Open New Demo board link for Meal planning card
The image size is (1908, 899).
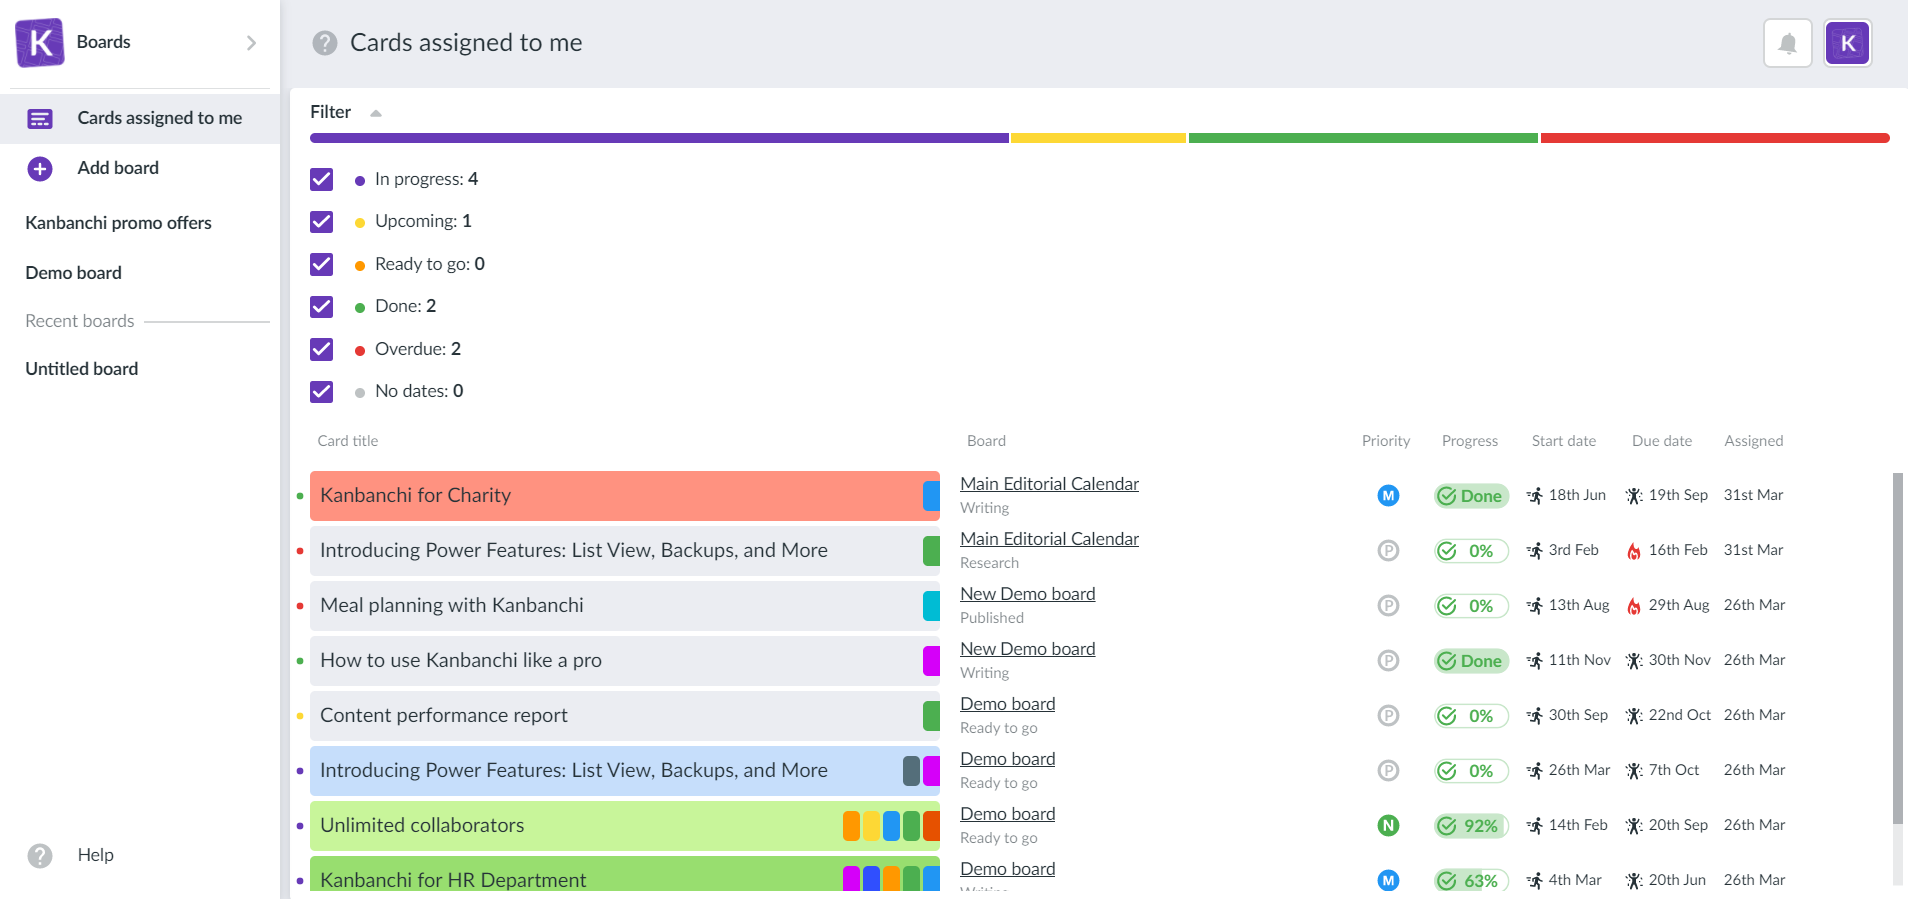1027,594
